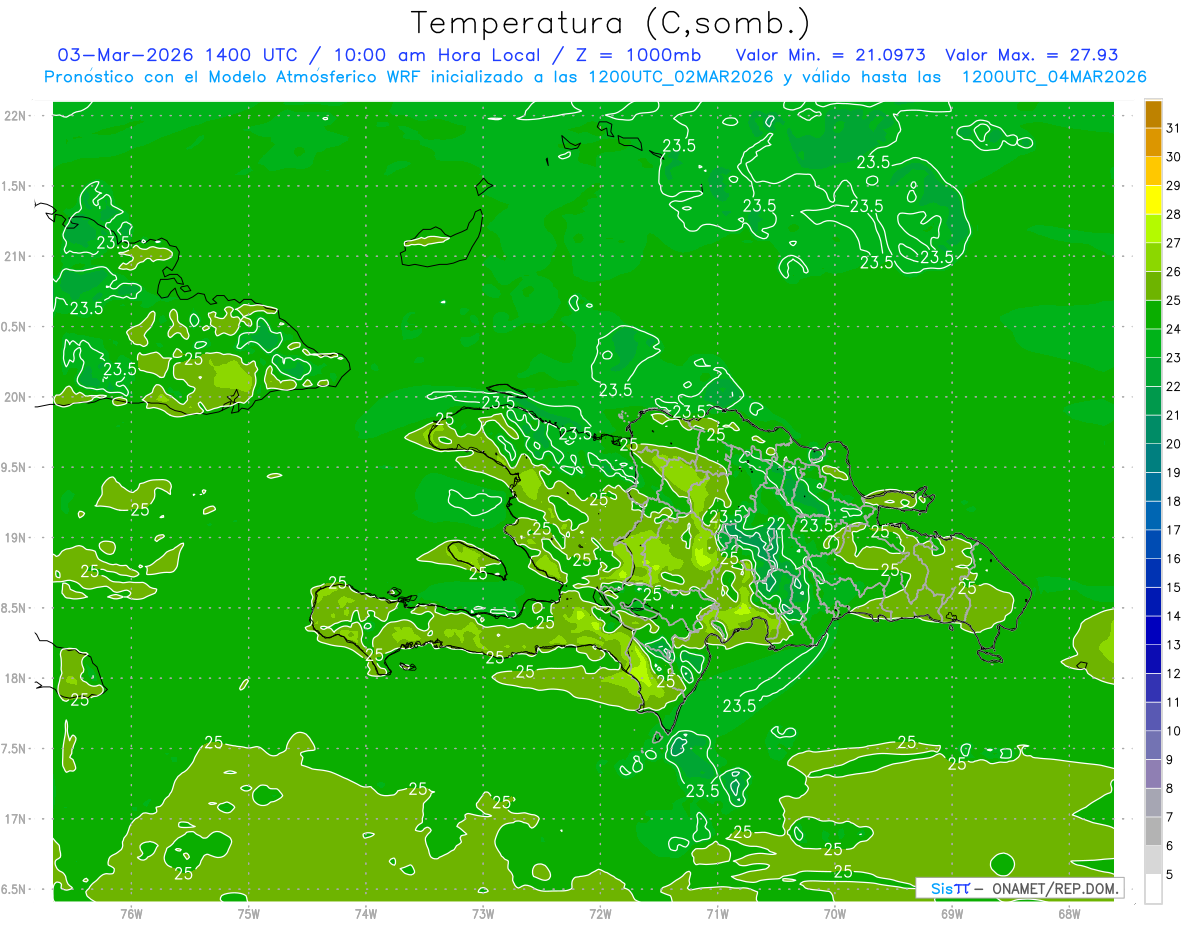Screen dimensions: 1200x927
Task: Click the yellow legend swatch between 28 and 29
Action: [x=1153, y=200]
